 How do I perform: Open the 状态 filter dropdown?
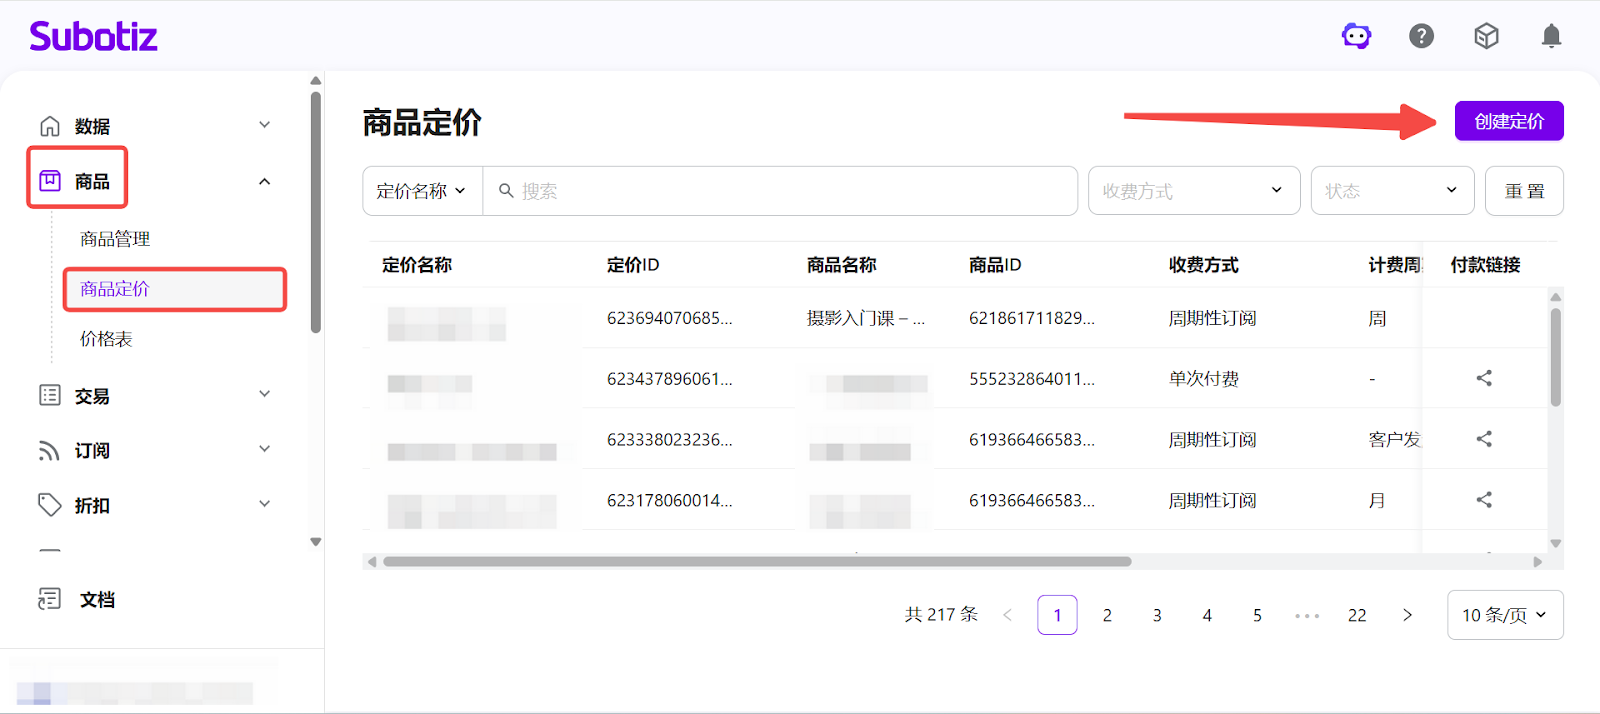pos(1391,191)
